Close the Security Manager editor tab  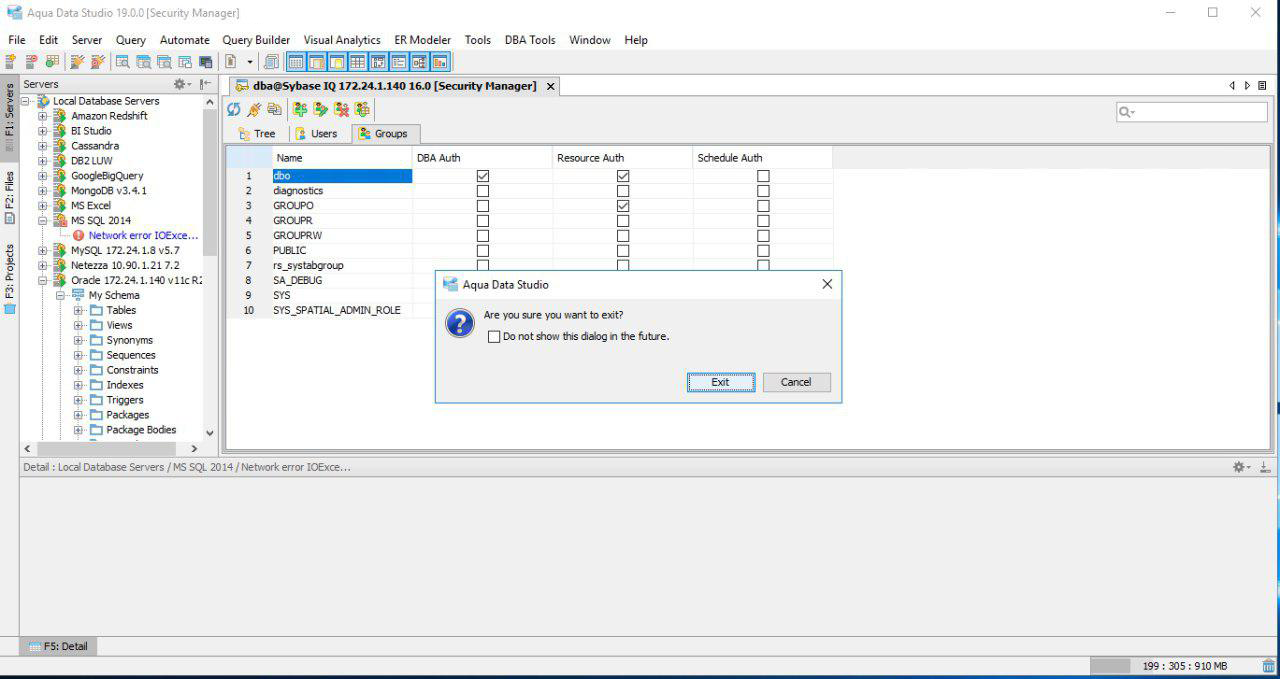click(x=551, y=86)
